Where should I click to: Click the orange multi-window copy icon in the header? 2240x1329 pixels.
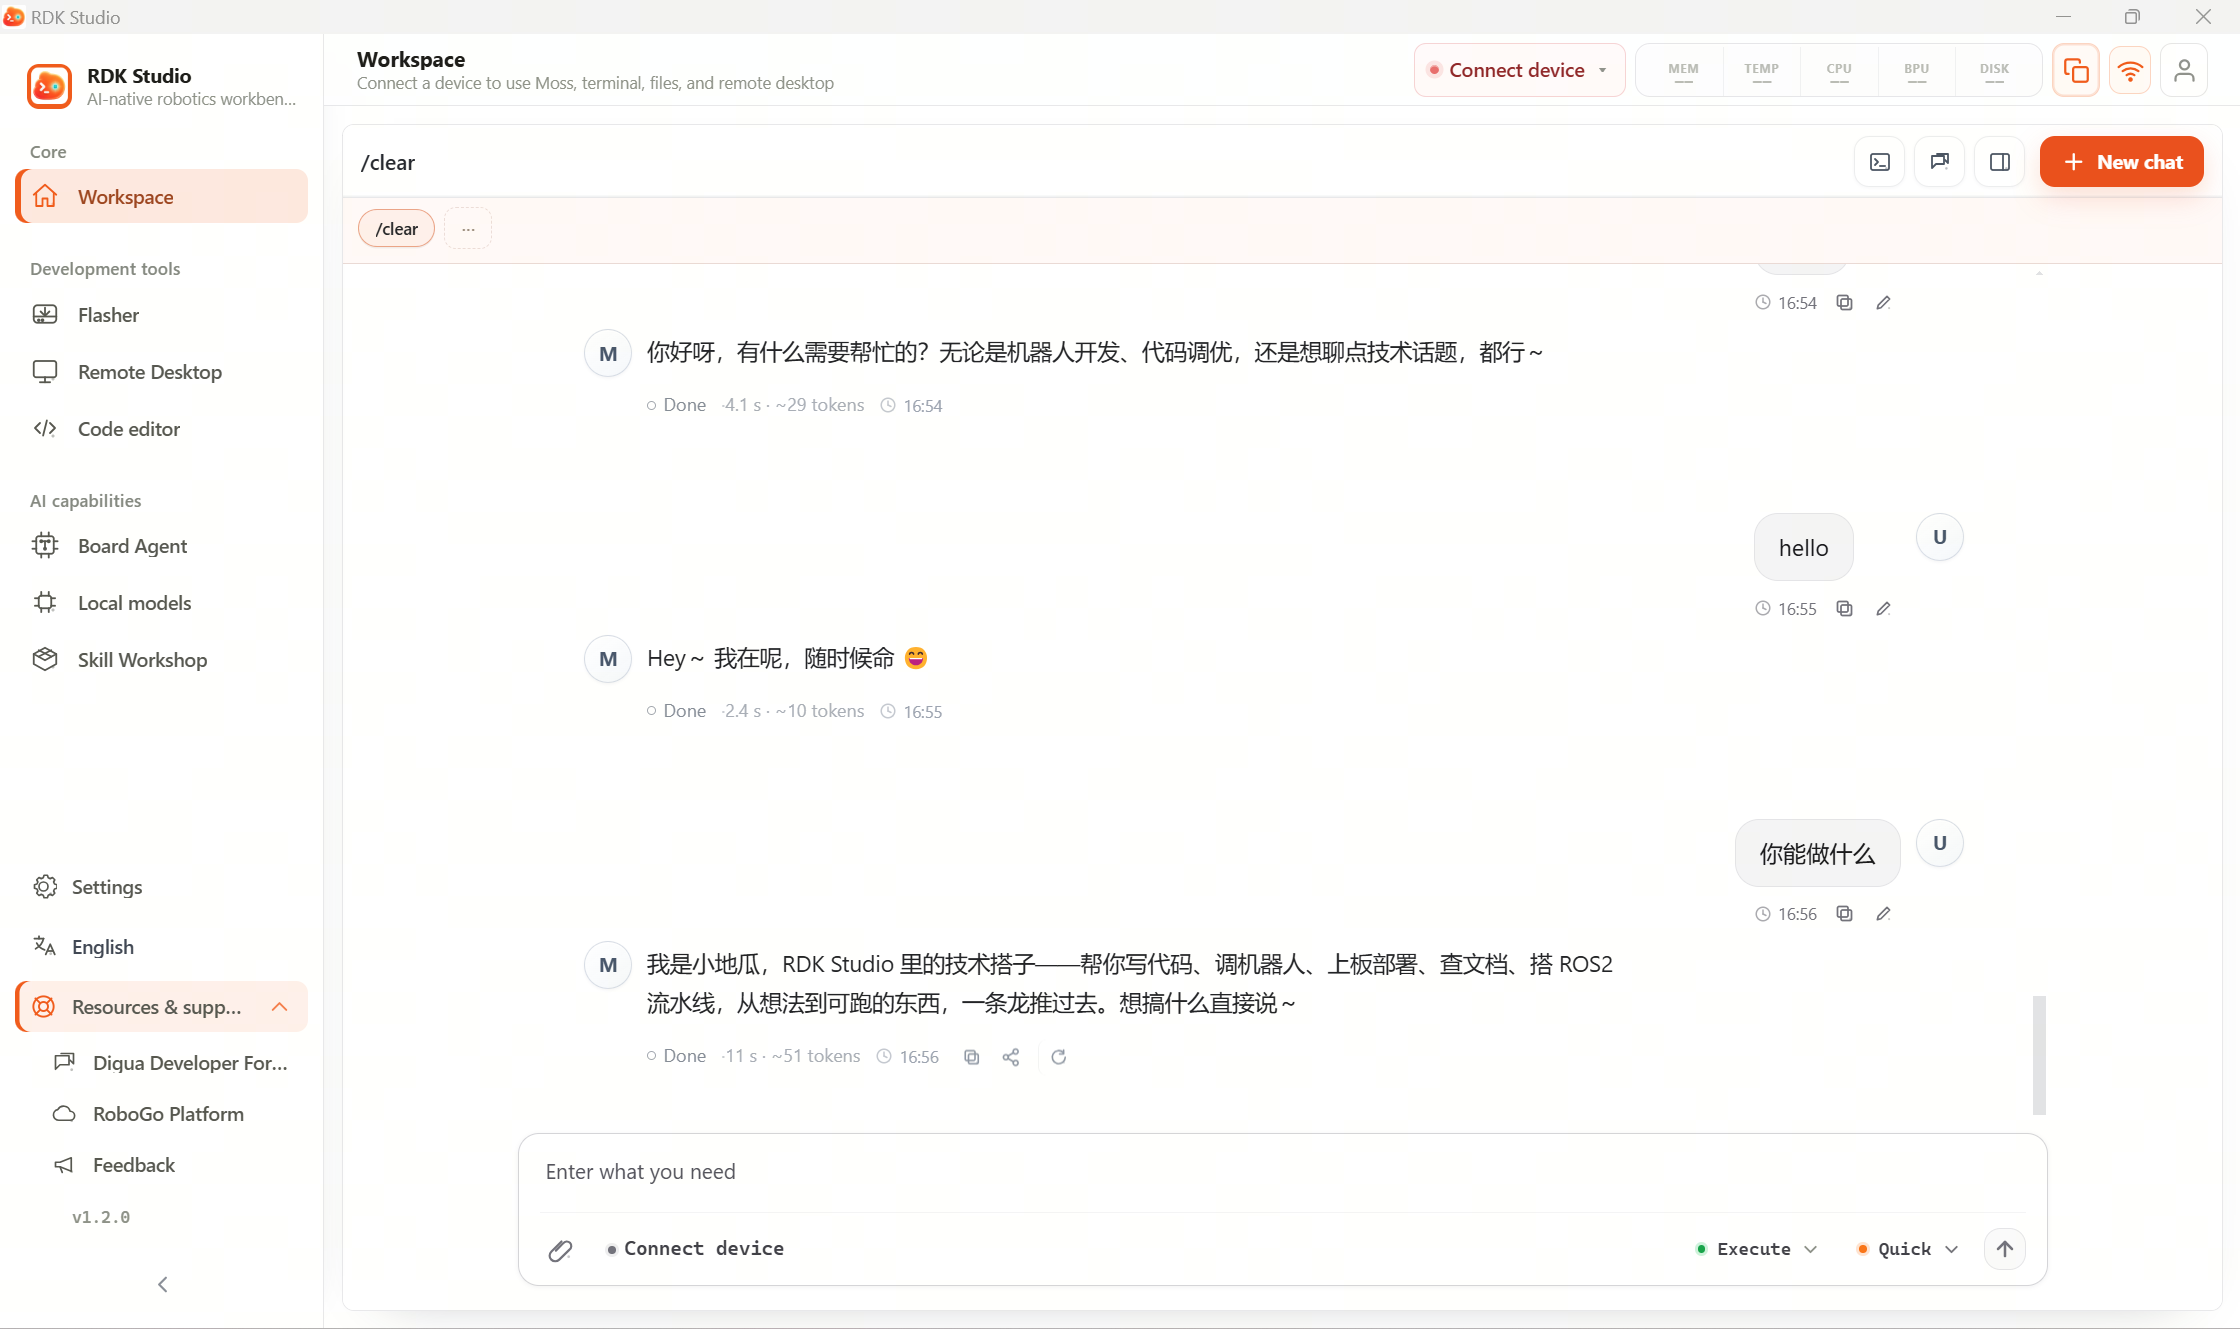(2076, 70)
